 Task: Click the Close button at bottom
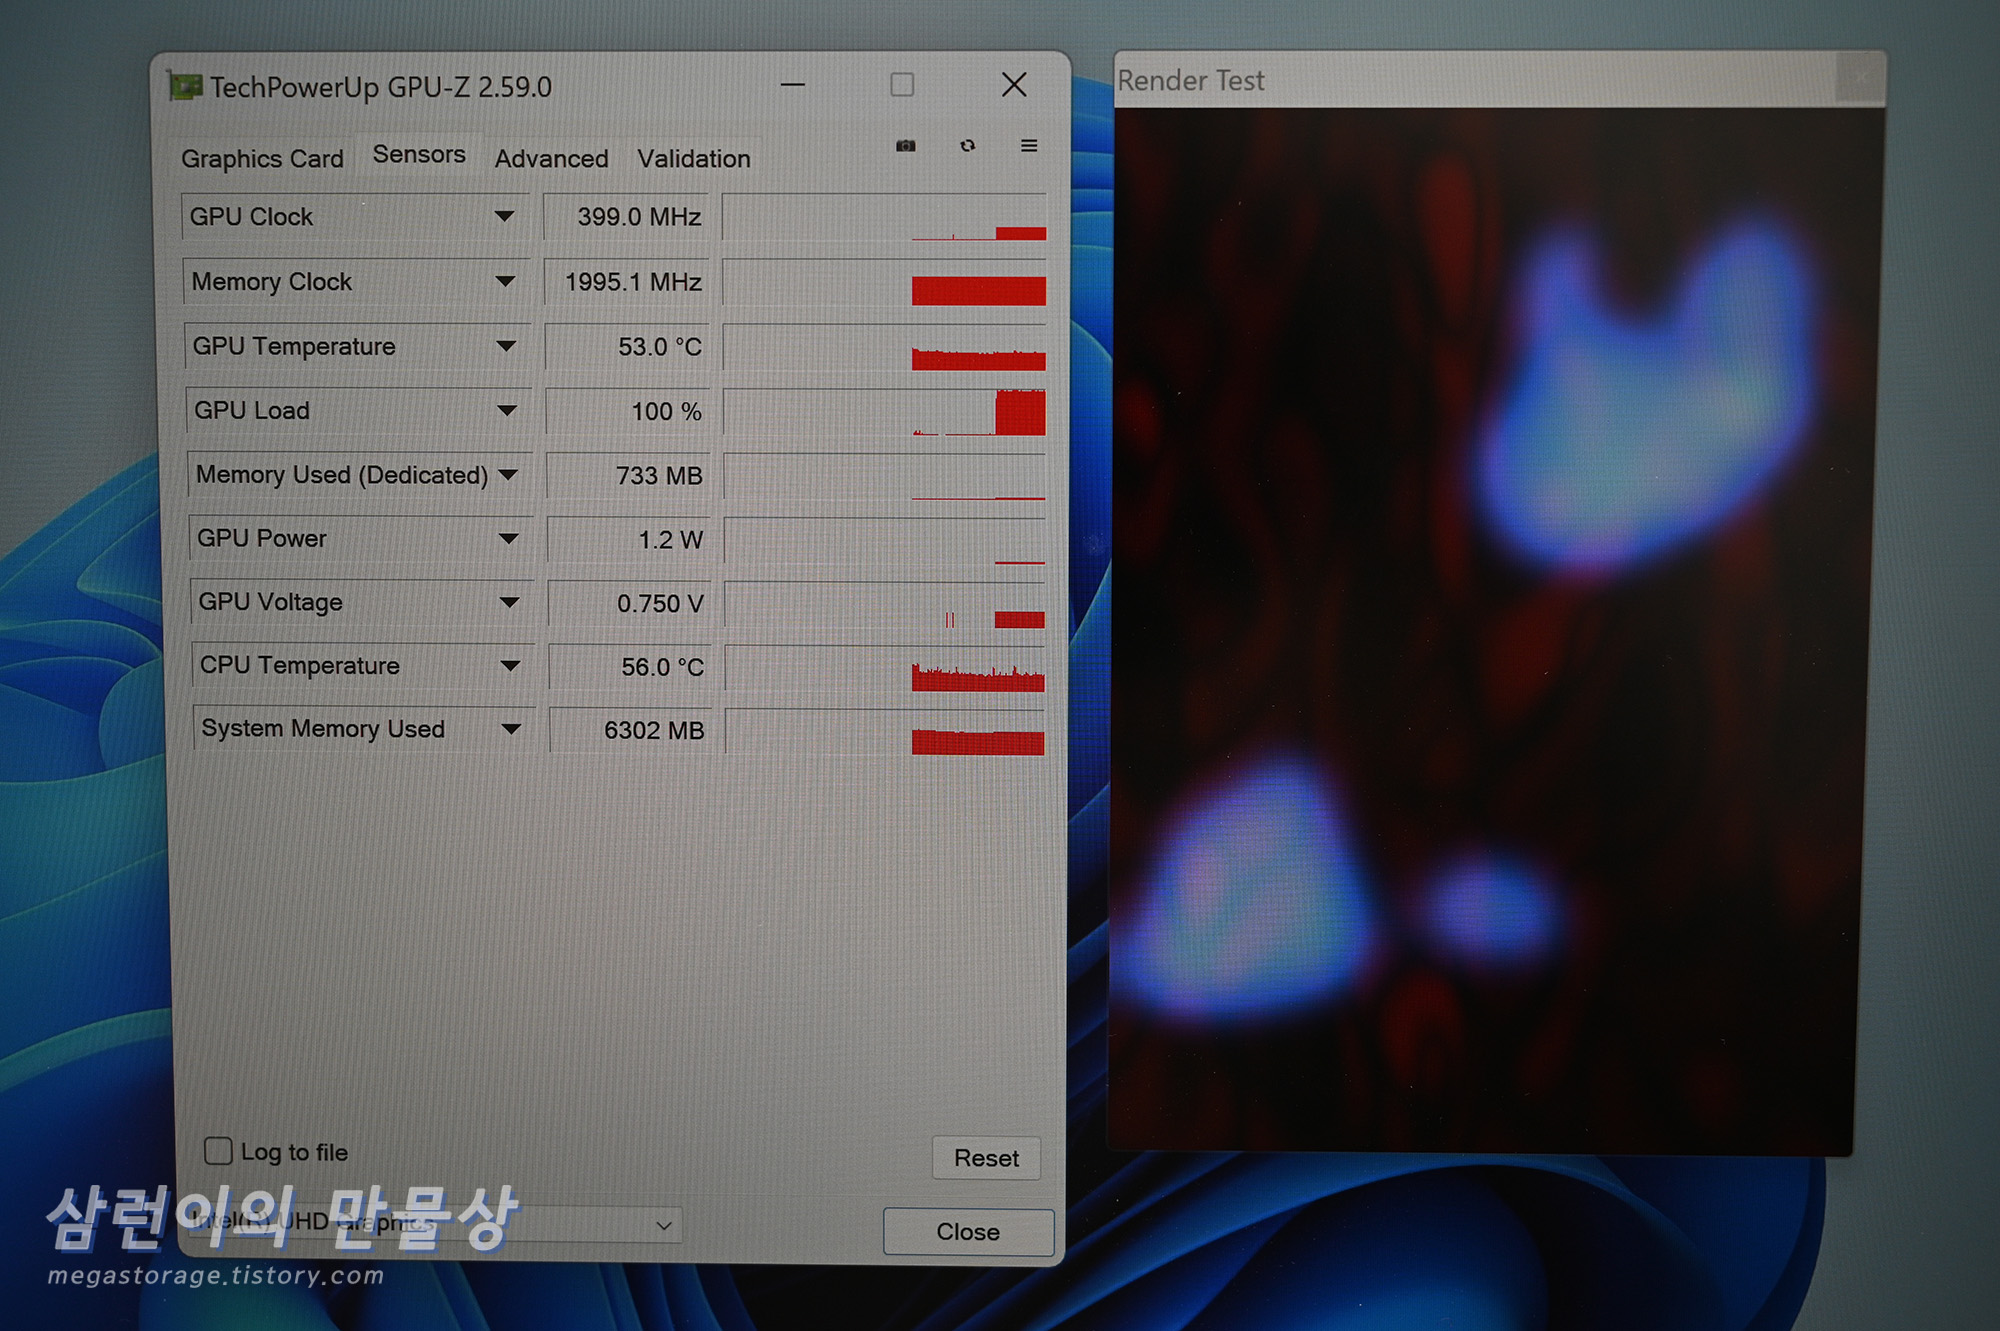point(967,1231)
